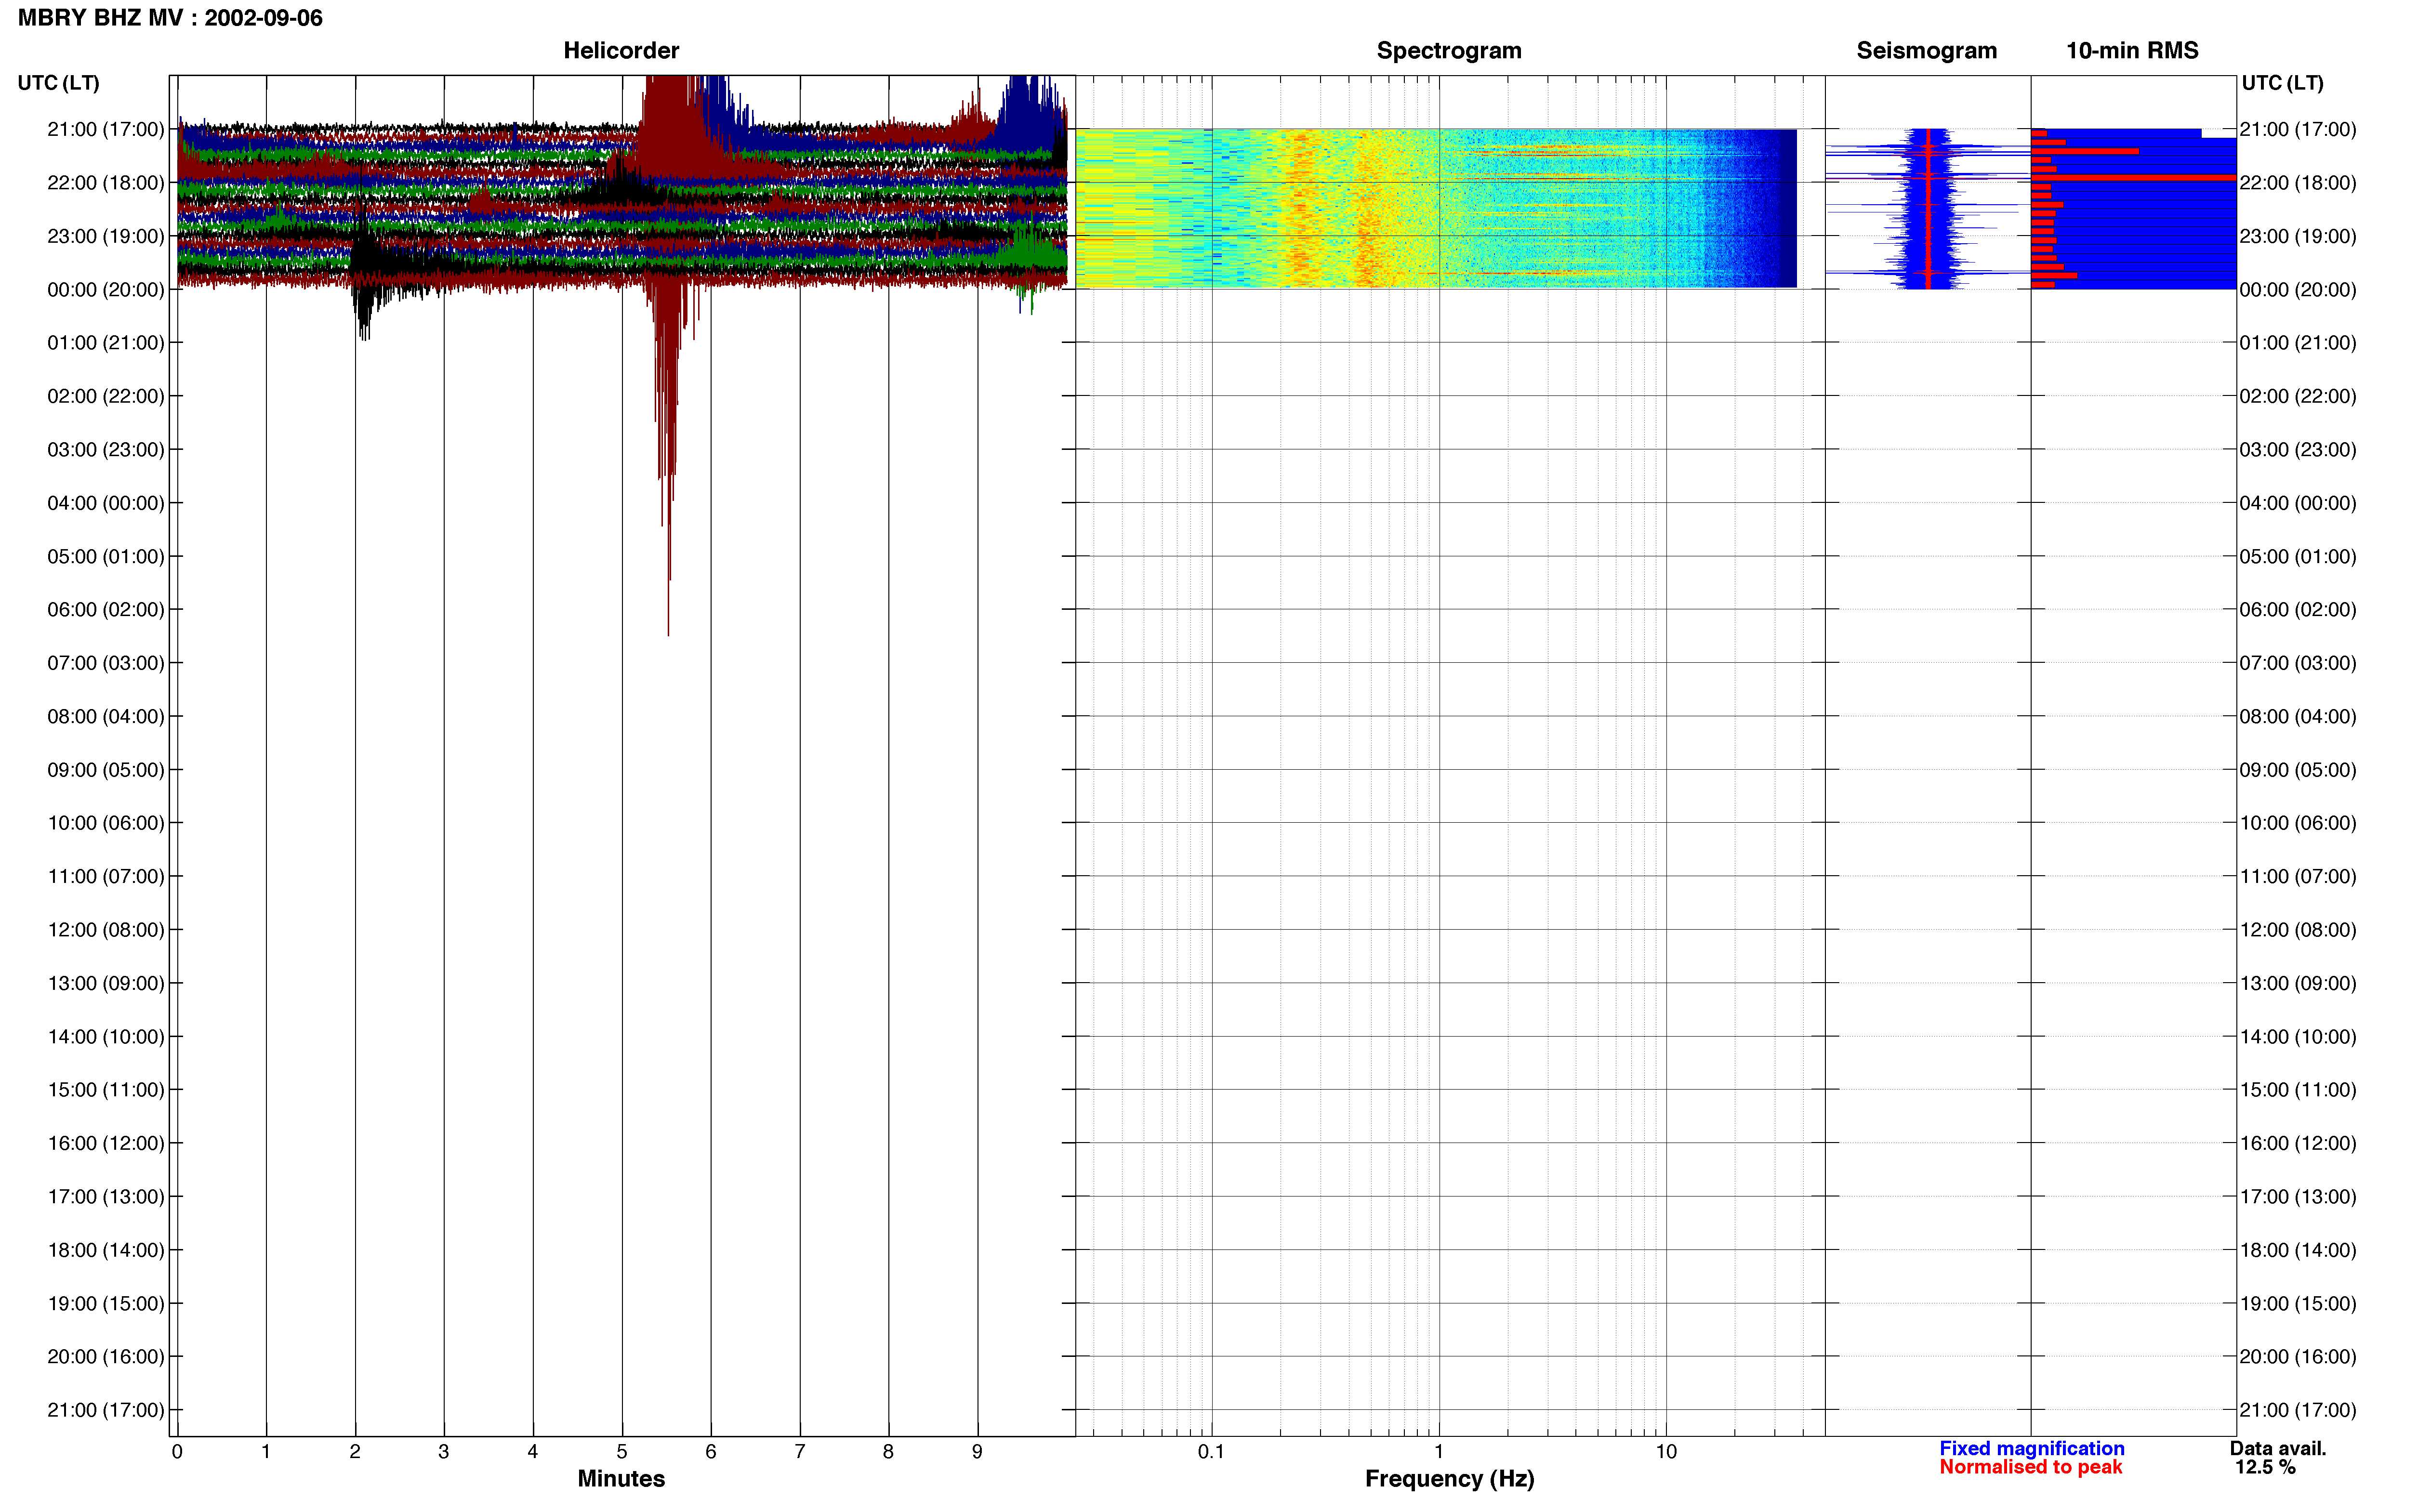Click right axis label '08:00 (04:00)'
Viewport: 2418px width, 1512px height.
click(2298, 716)
